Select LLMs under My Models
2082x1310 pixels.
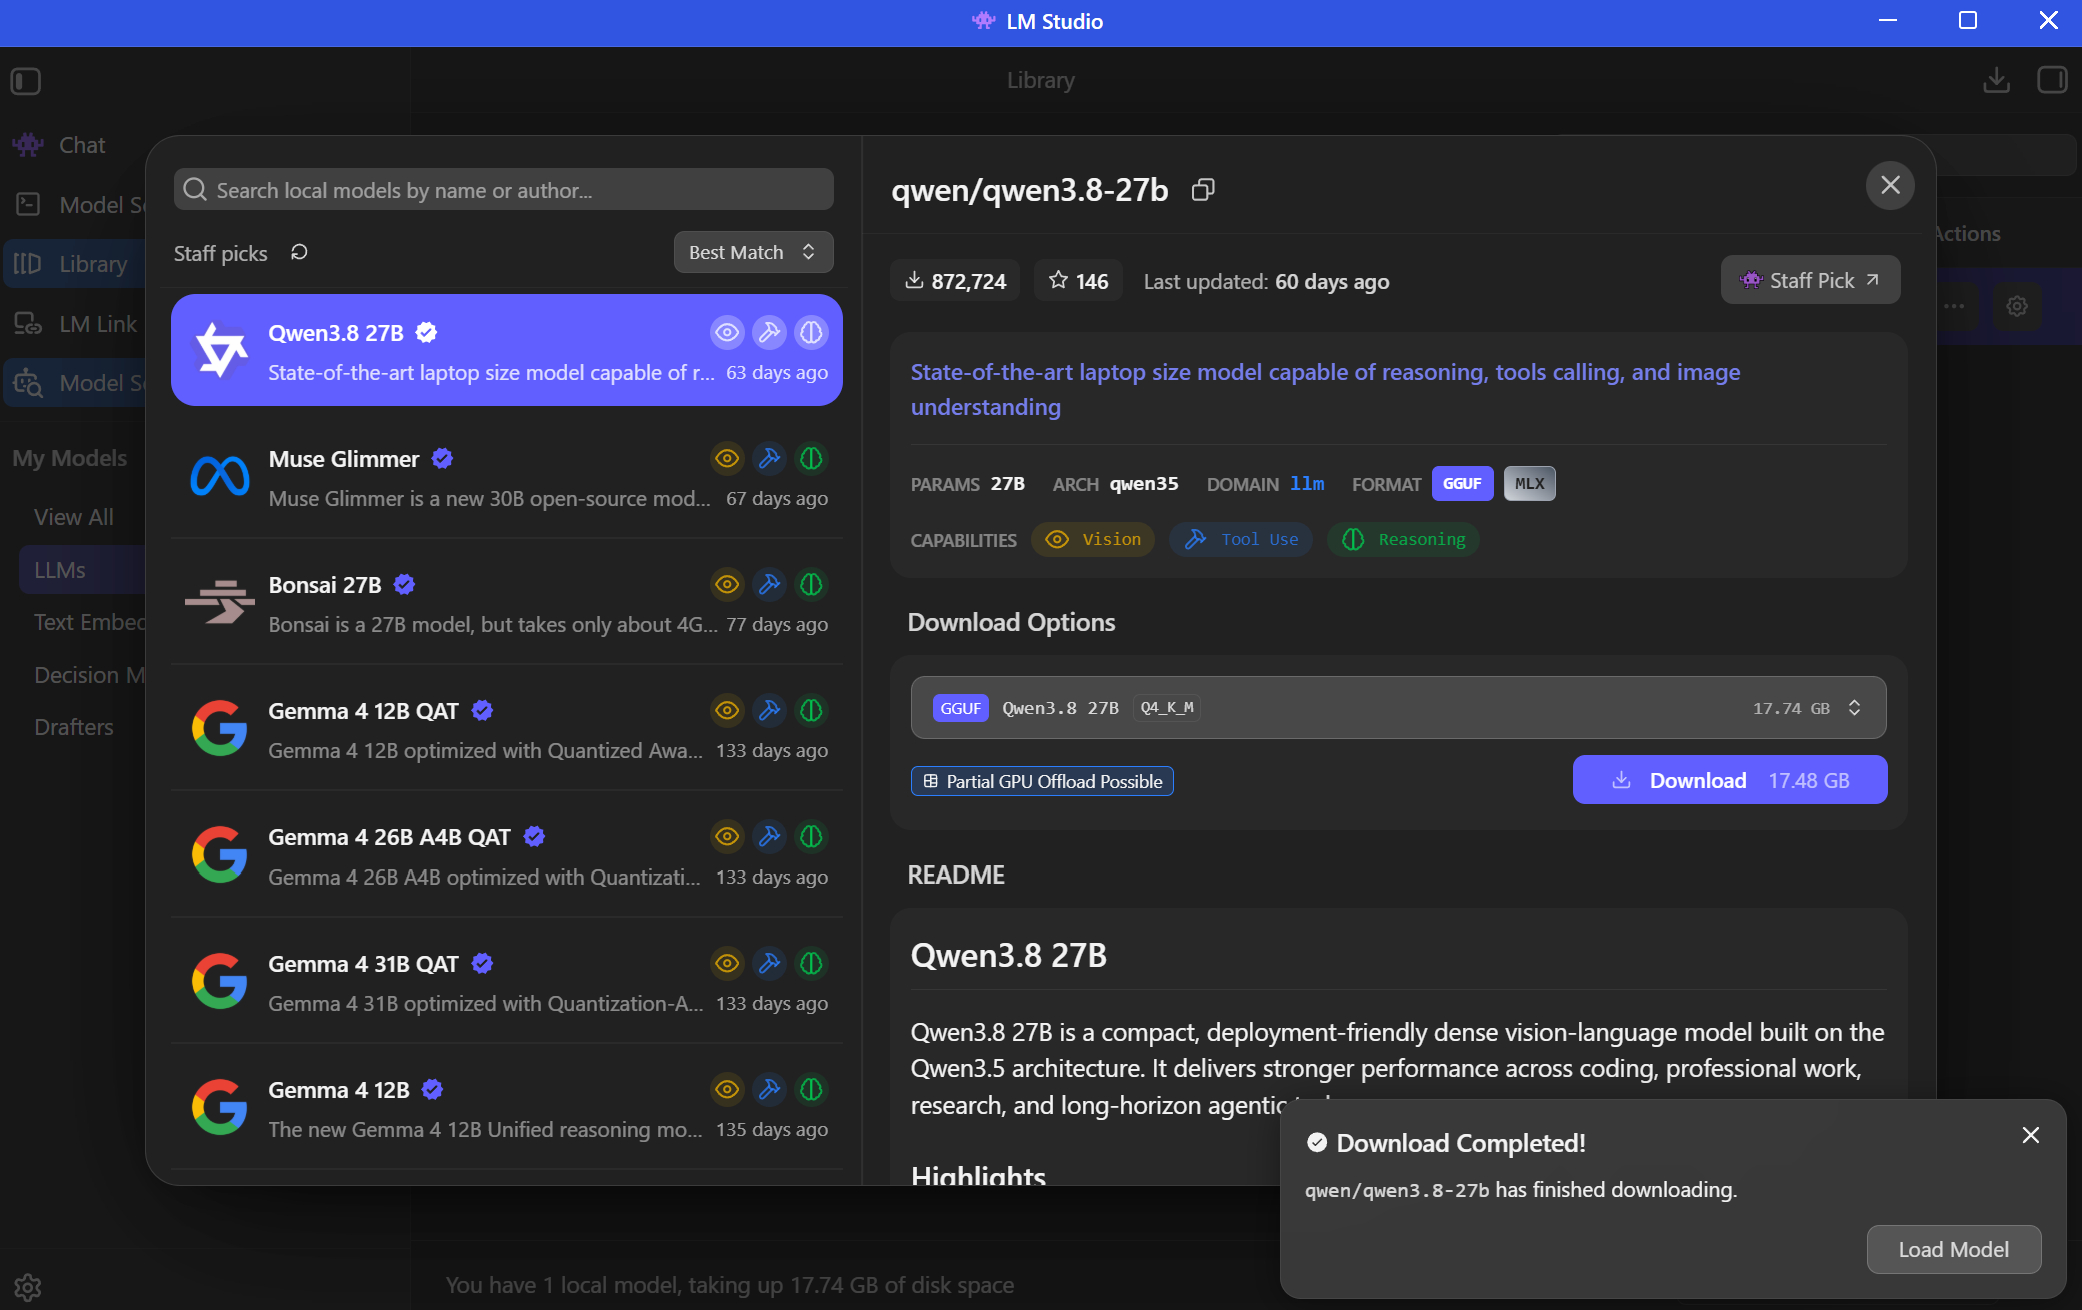click(84, 570)
